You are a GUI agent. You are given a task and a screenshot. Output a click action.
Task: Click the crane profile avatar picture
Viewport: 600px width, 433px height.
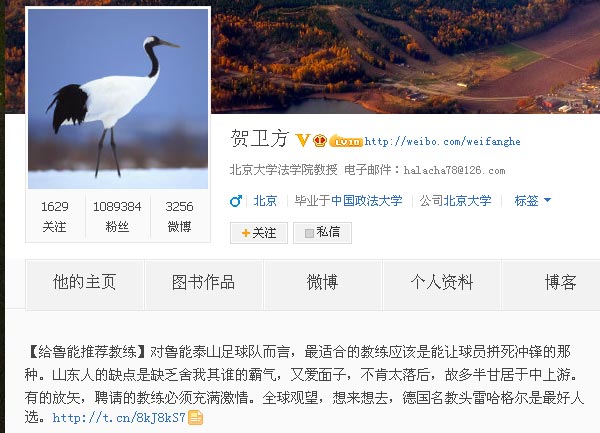pos(118,99)
